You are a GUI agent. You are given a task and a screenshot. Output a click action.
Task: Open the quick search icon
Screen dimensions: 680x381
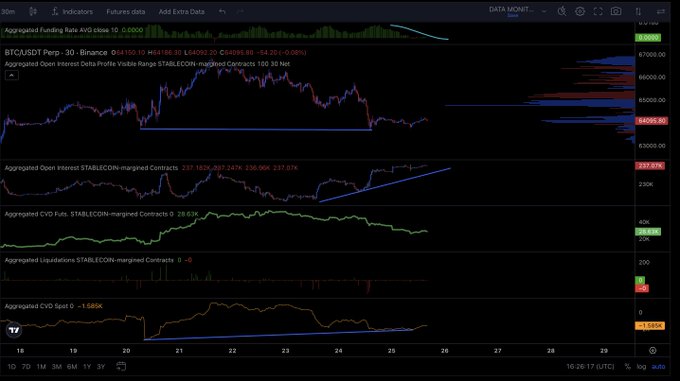562,11
